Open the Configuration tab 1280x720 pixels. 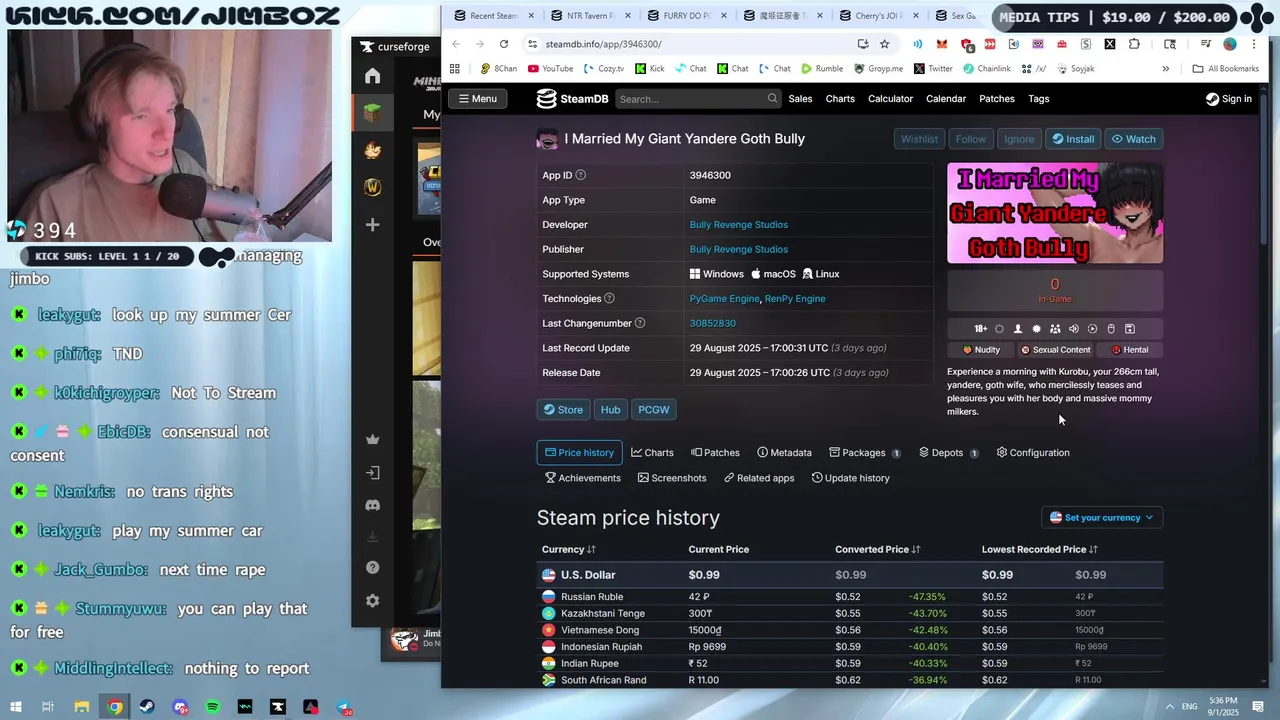click(1033, 453)
